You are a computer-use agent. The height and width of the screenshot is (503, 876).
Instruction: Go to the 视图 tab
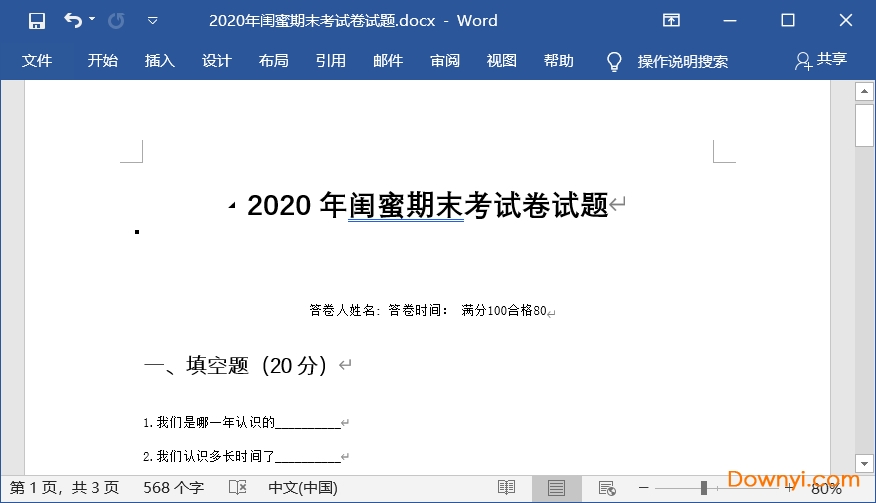tap(502, 60)
